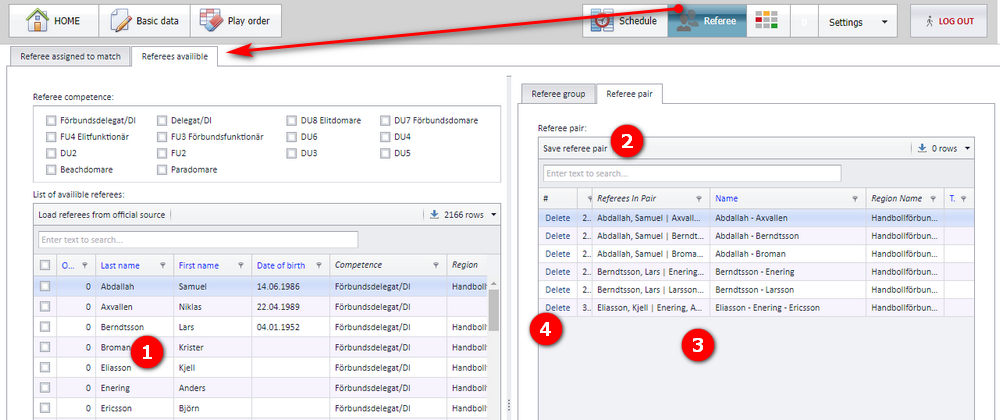The height and width of the screenshot is (420, 1000).
Task: Select the checkbox for Berndtsson Lars row
Action: (x=45, y=327)
